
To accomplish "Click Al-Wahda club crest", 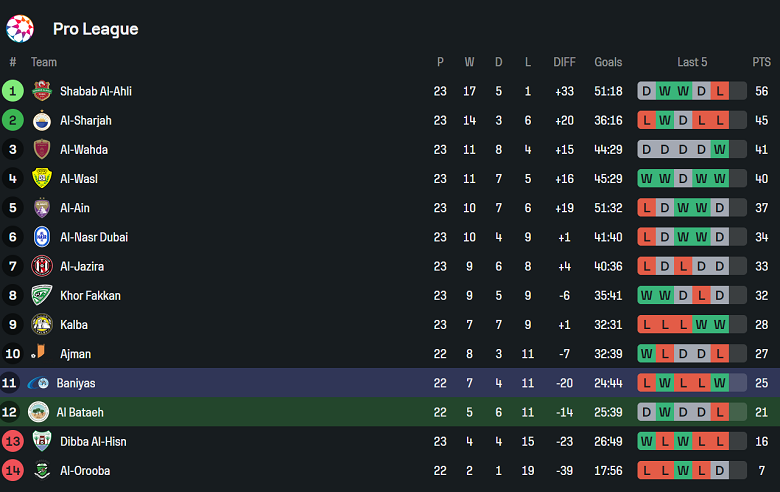I will 41,150.
